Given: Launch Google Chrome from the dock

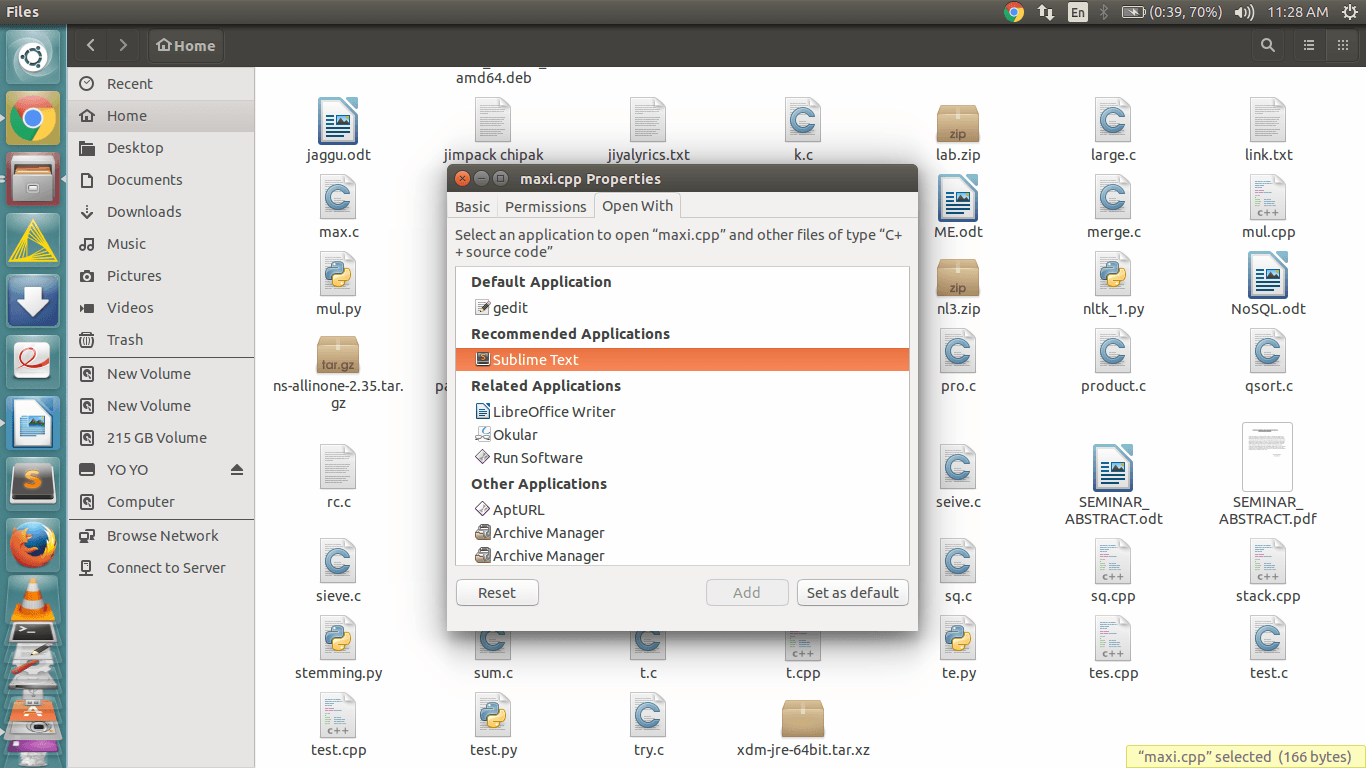Looking at the screenshot, I should click(x=33, y=120).
